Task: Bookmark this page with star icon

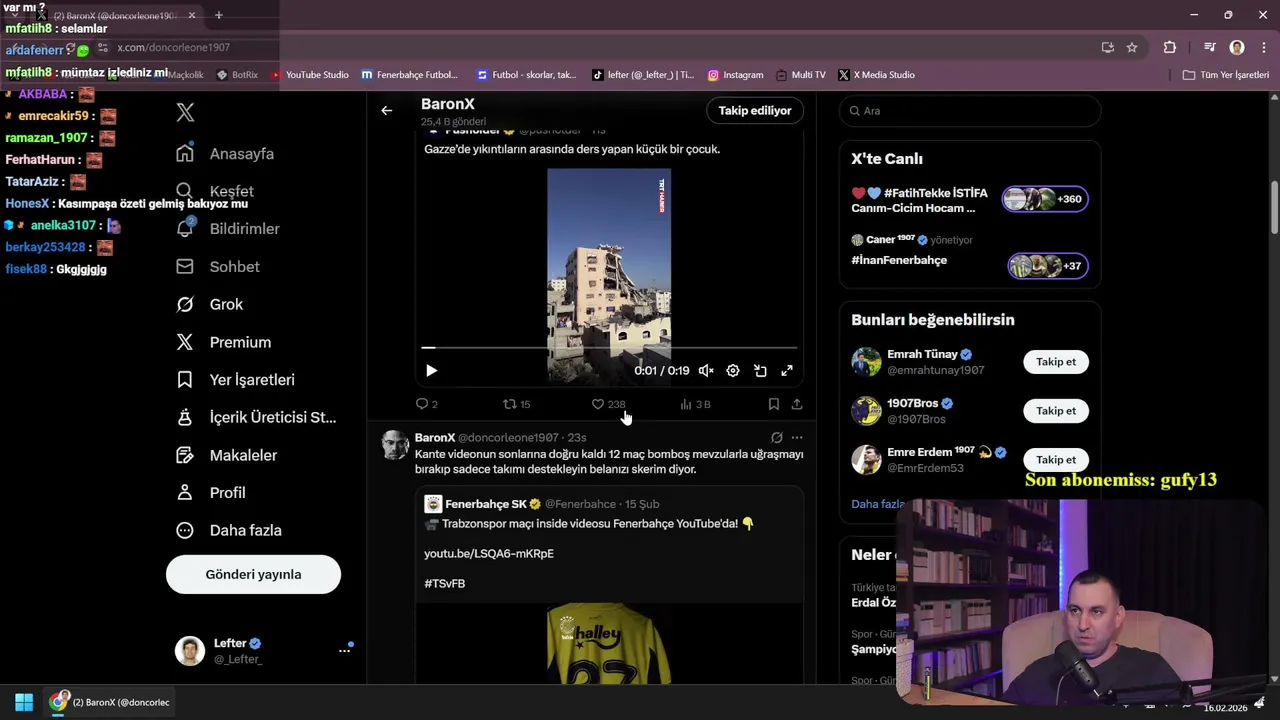Action: [x=1132, y=47]
